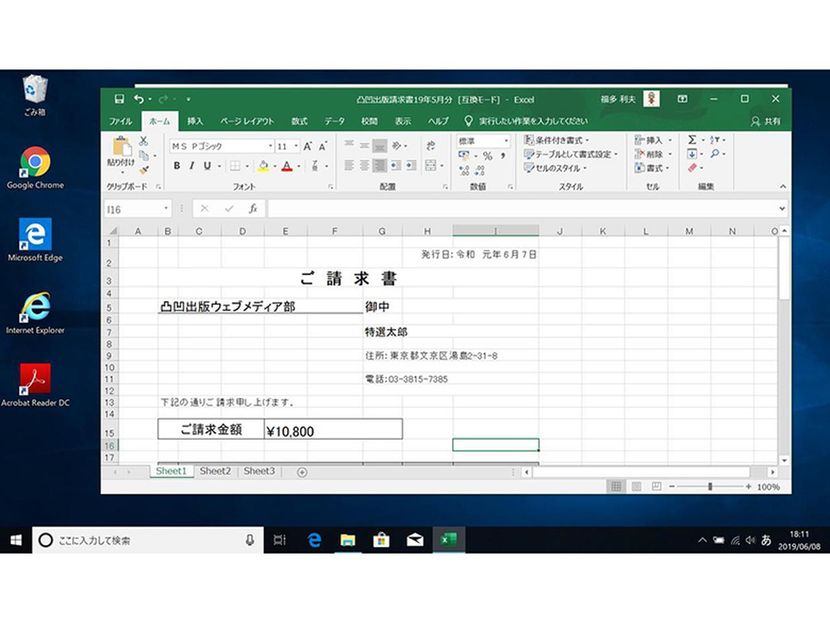This screenshot has height=623, width=830.
Task: Save the workbook with the floppy disk icon
Action: coord(119,99)
